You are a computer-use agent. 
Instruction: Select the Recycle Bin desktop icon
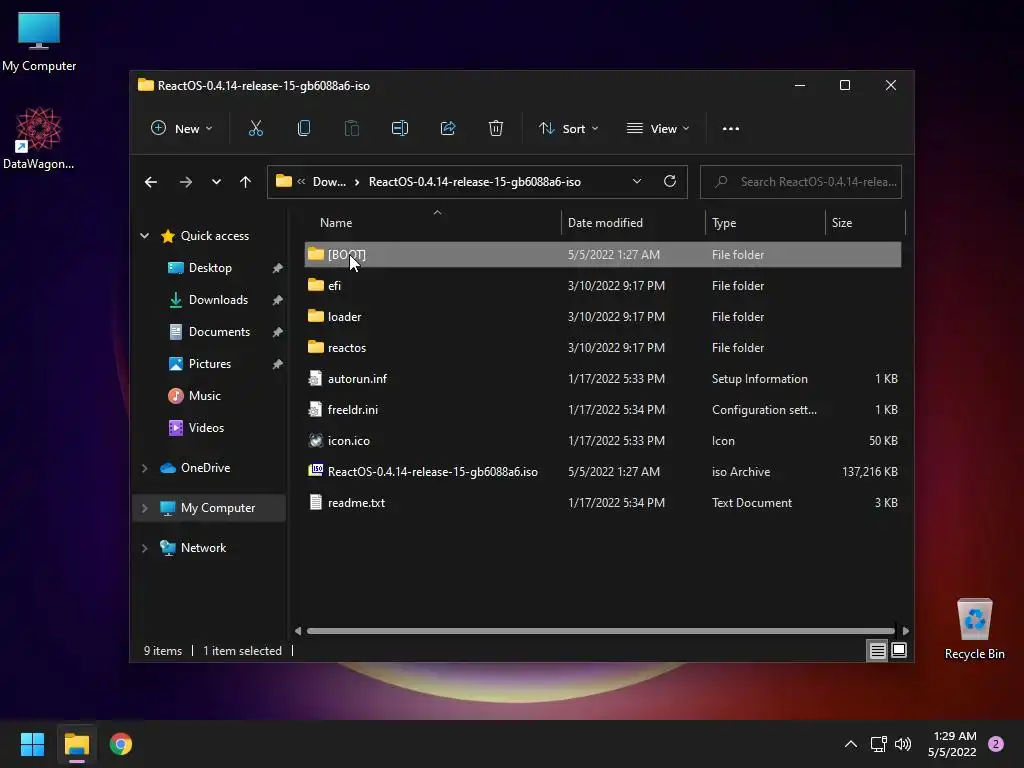point(974,629)
